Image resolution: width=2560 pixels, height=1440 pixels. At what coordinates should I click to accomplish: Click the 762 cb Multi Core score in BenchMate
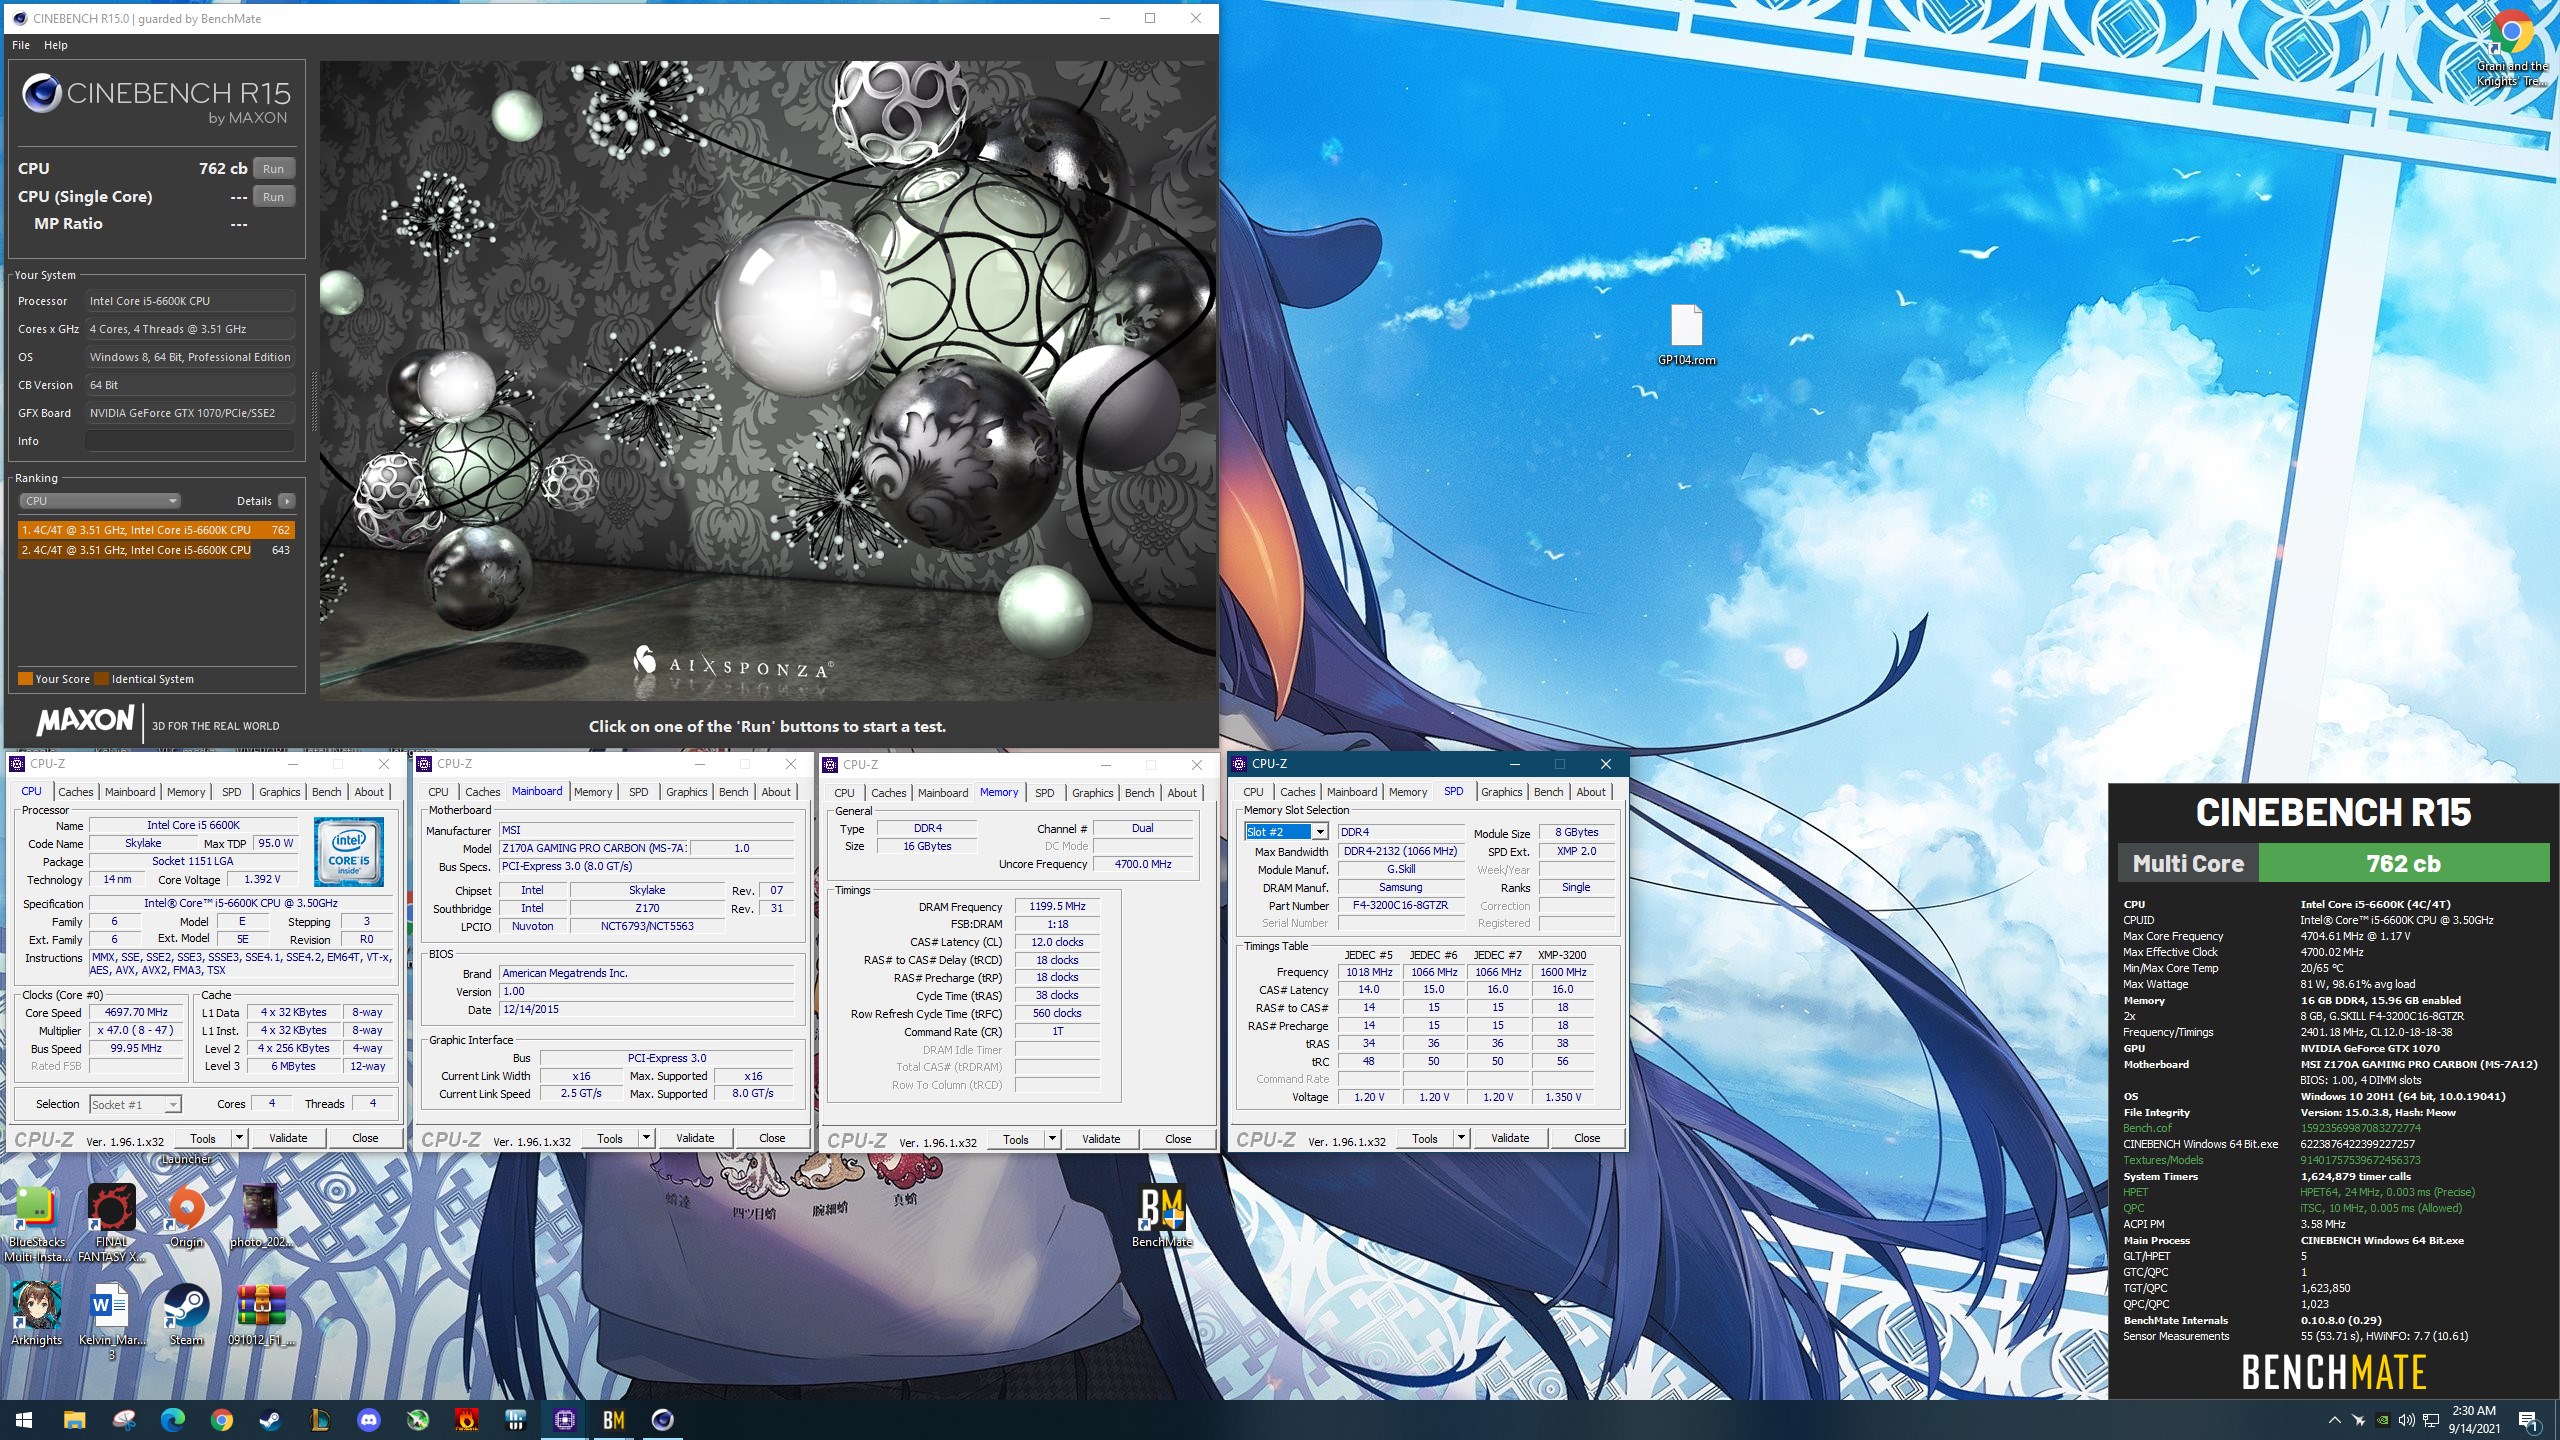pyautogui.click(x=2403, y=863)
